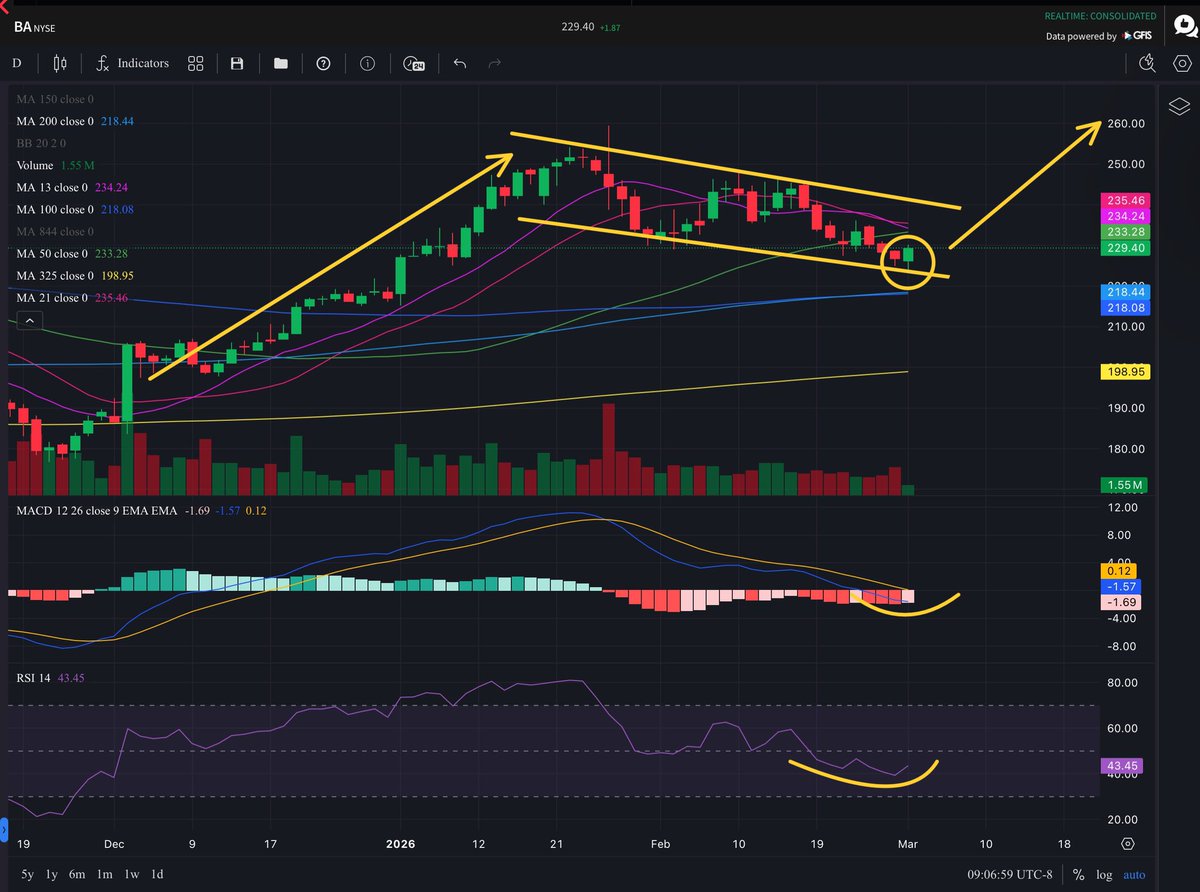Click the 233.28 green price label
Image resolution: width=1200 pixels, height=892 pixels.
1125,231
